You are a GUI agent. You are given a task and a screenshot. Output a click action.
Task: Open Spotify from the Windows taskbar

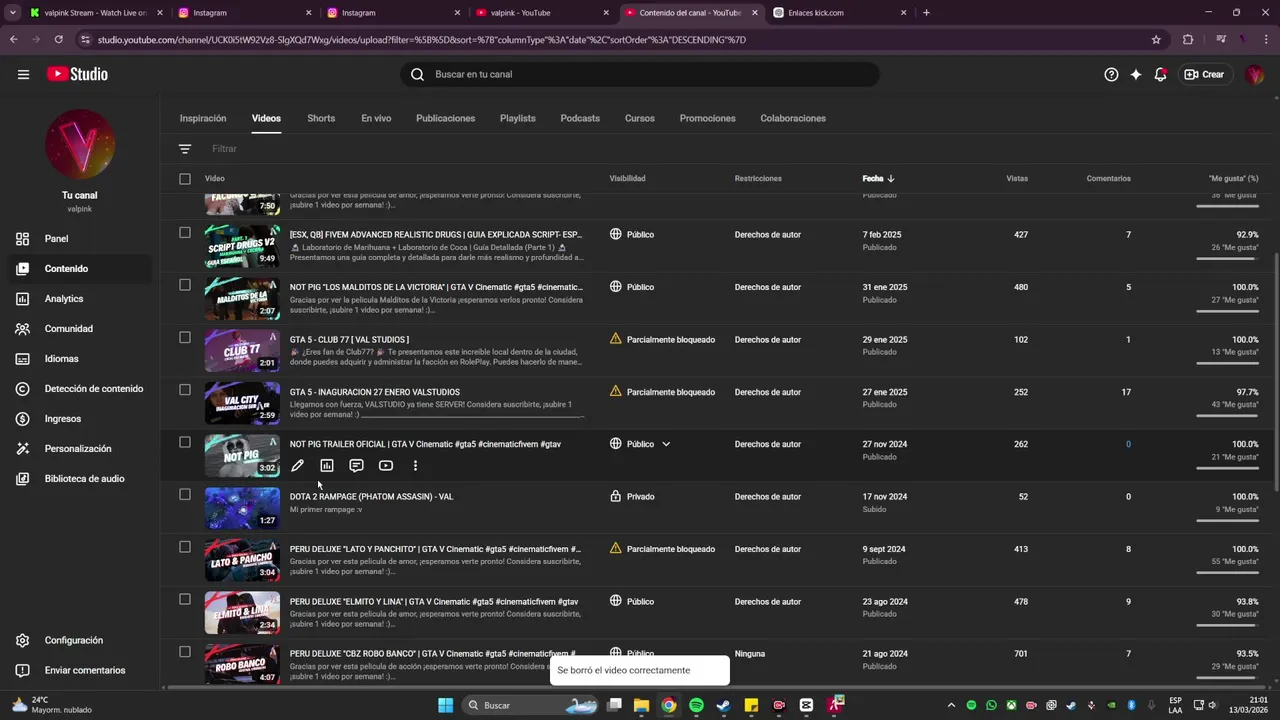(696, 705)
